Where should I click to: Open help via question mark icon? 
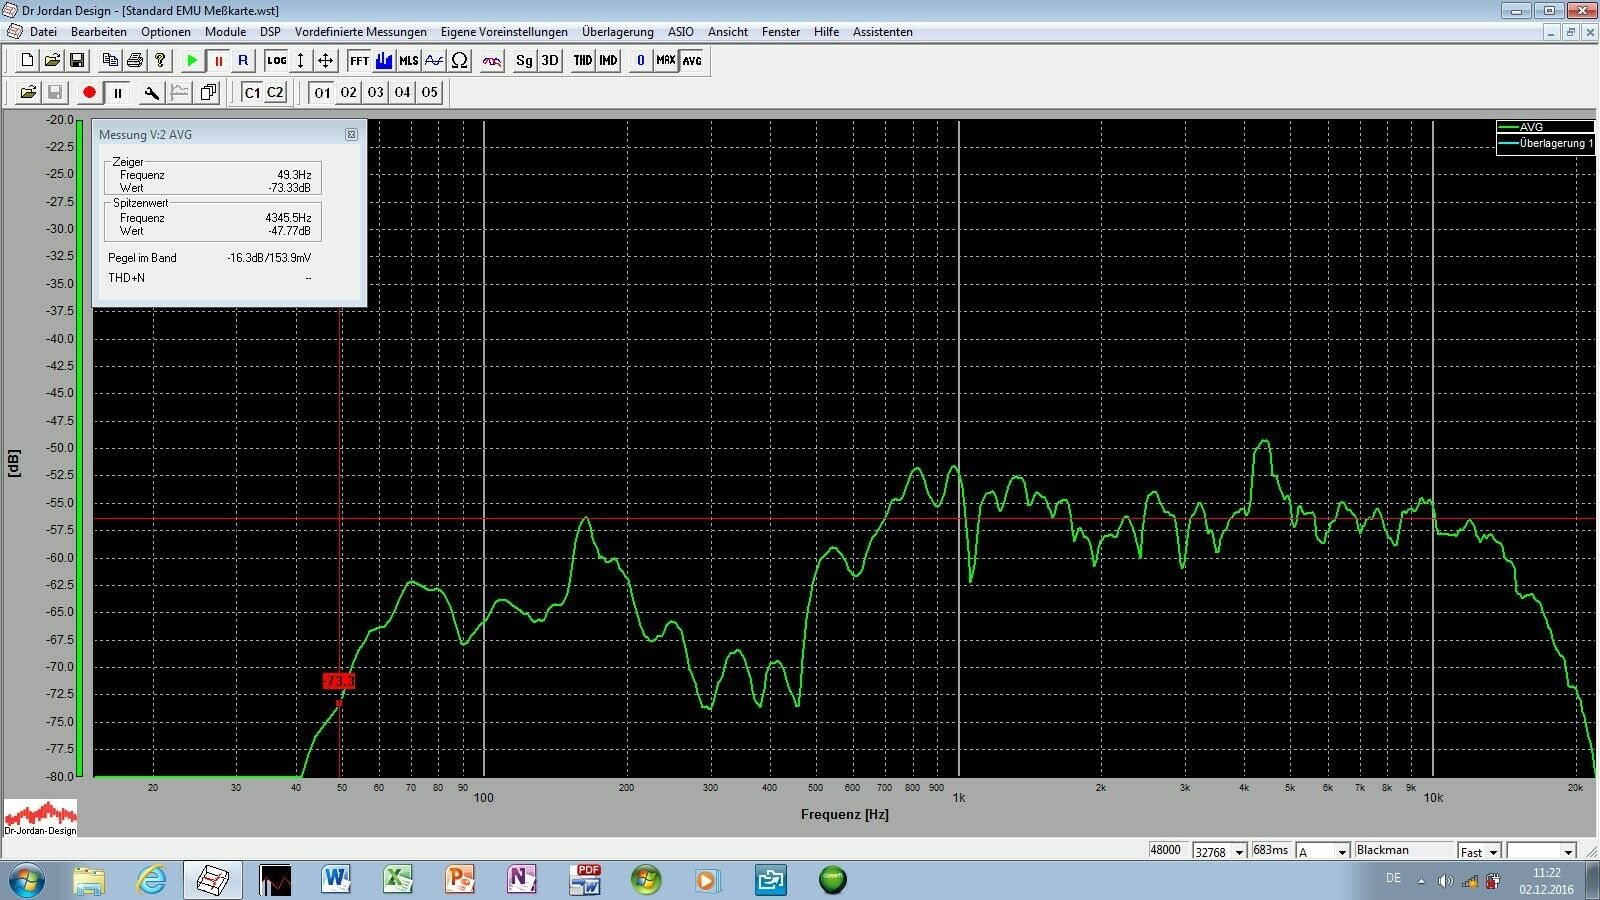tap(160, 61)
